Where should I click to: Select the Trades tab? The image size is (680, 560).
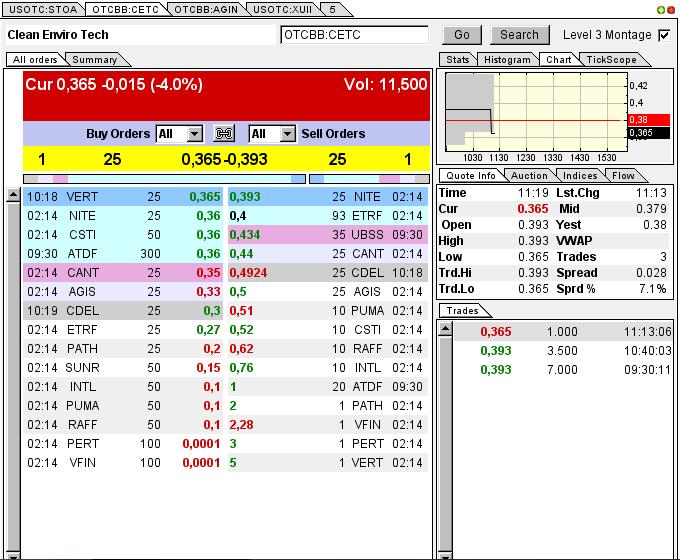pyautogui.click(x=463, y=311)
